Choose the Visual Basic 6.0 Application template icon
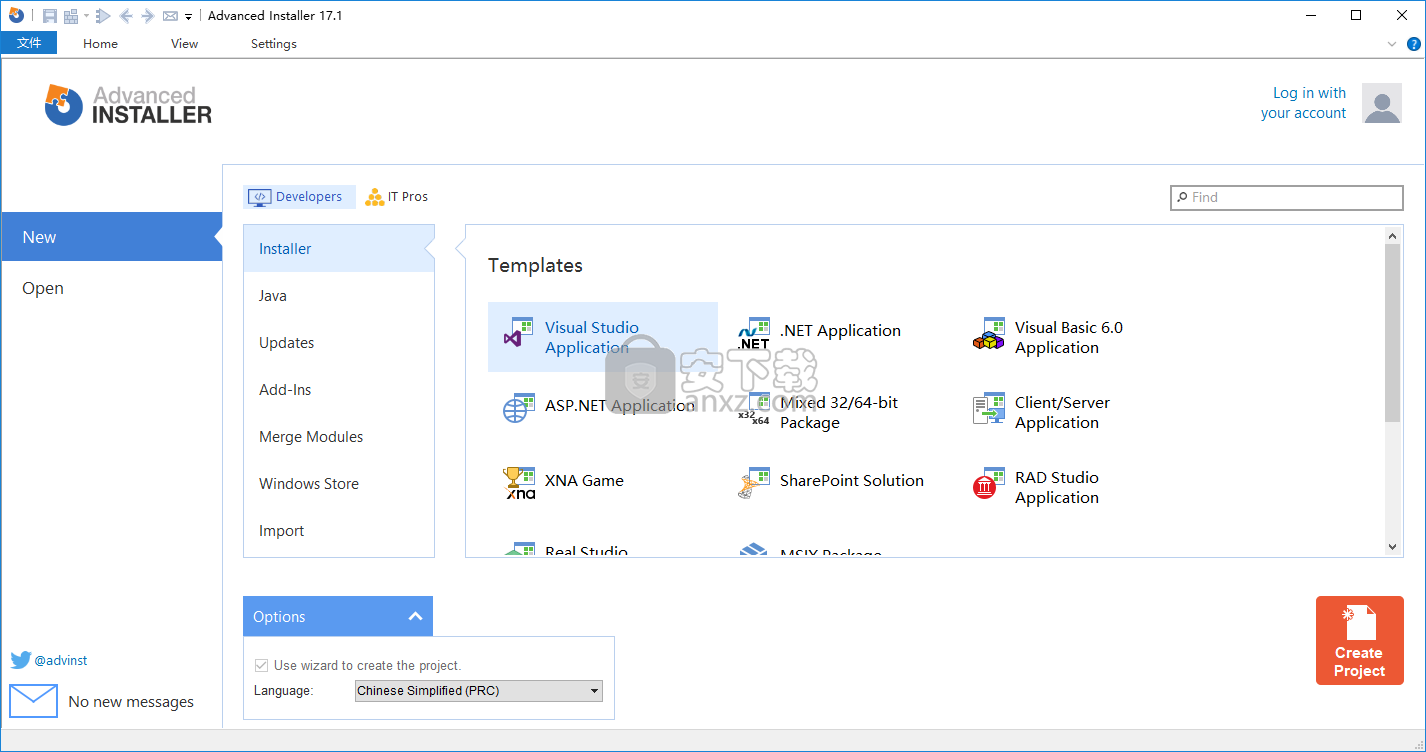The width and height of the screenshot is (1426, 752). click(988, 333)
